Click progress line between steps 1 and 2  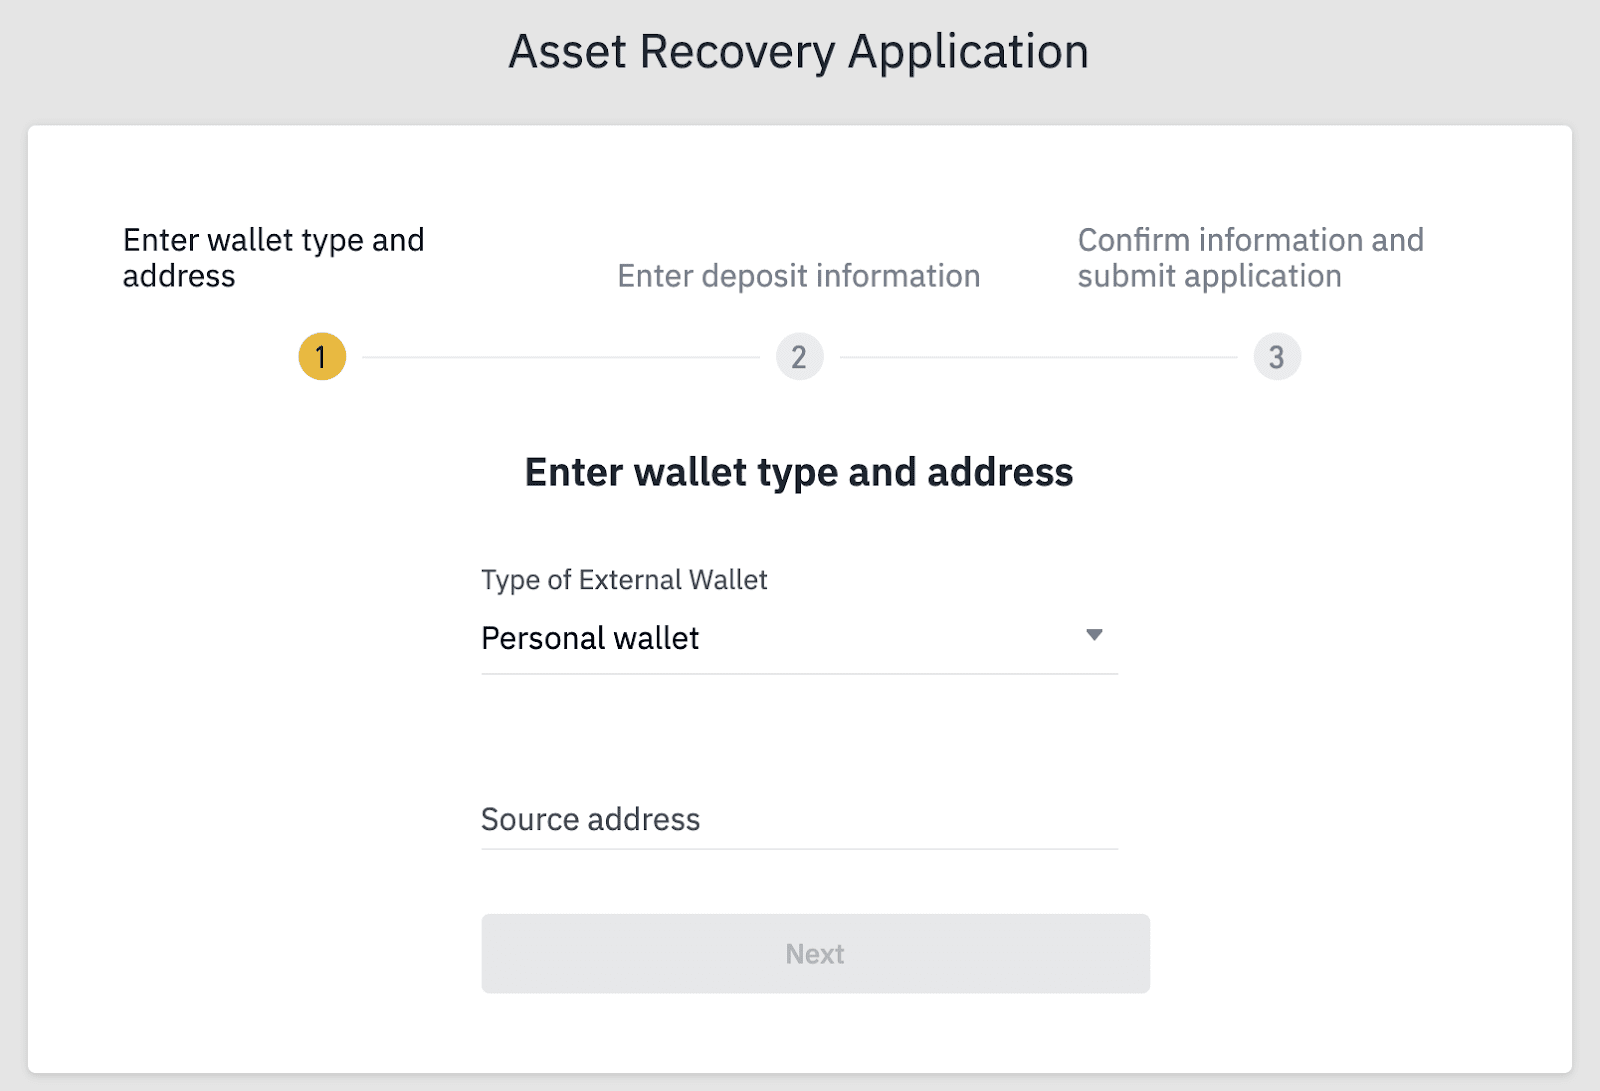click(560, 357)
